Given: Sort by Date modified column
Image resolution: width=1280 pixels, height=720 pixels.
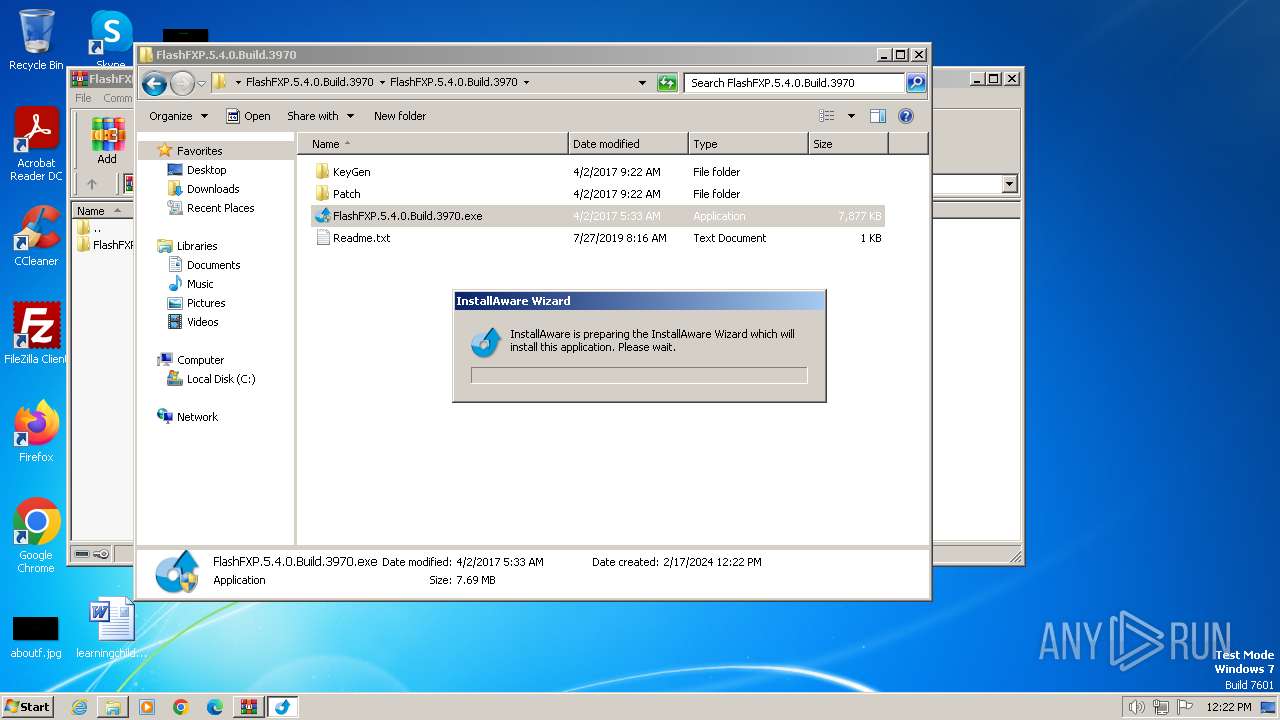Looking at the screenshot, I should [x=628, y=144].
